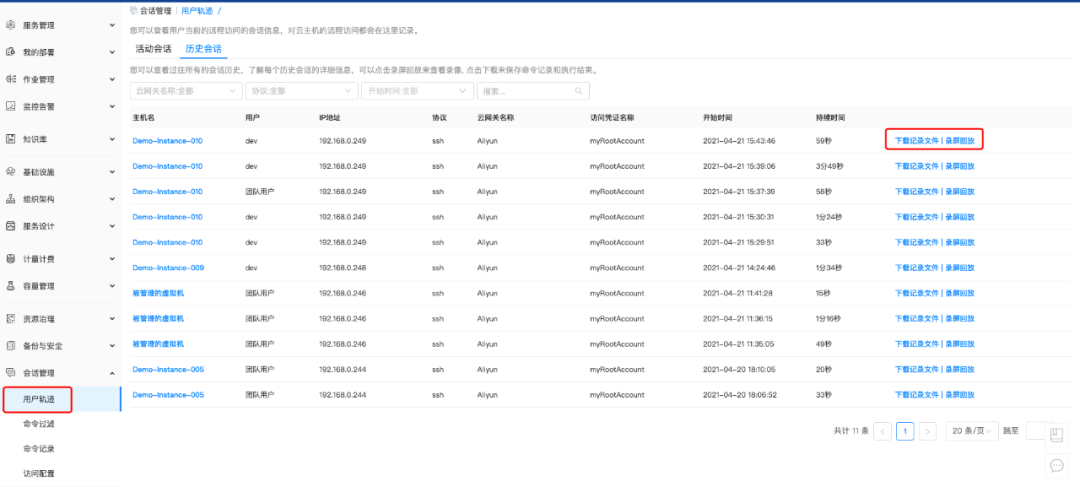Click start time 2021-04-21 11:36:15
The width and height of the screenshot is (1080, 487).
(x=739, y=318)
